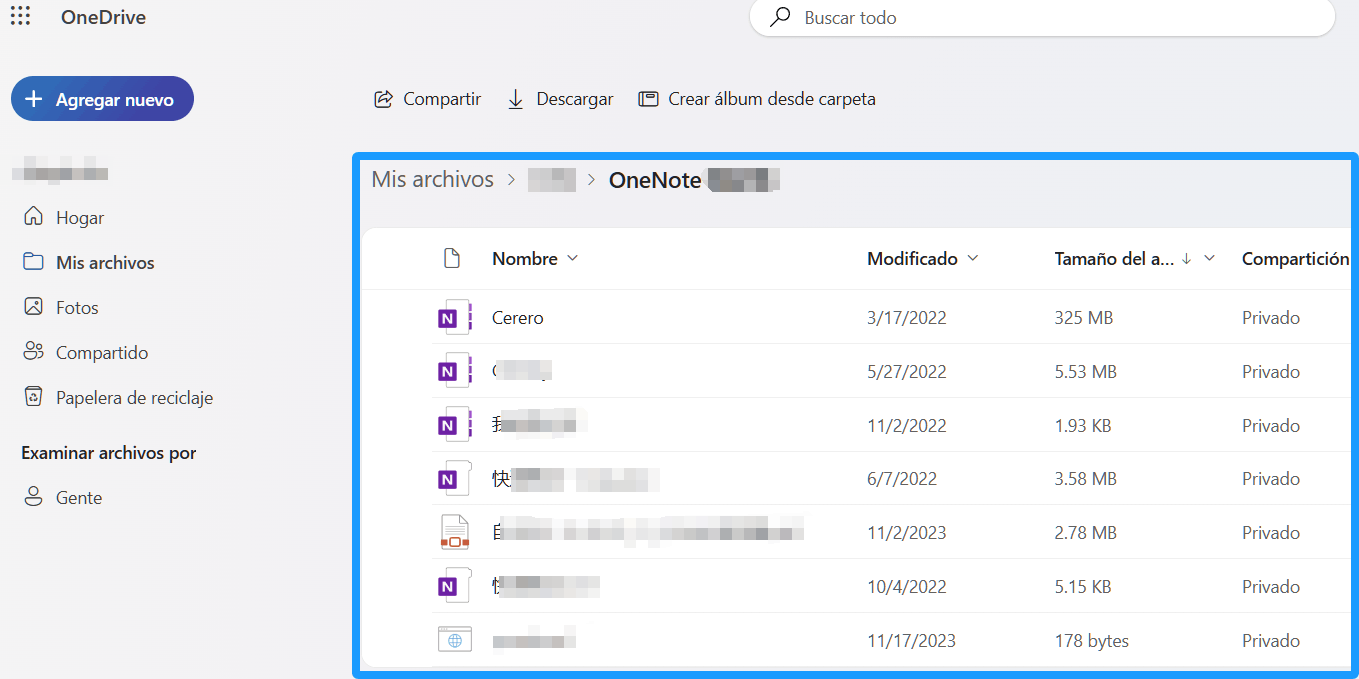Click the 178 bytes size cell
This screenshot has height=679, width=1359.
[x=1091, y=640]
